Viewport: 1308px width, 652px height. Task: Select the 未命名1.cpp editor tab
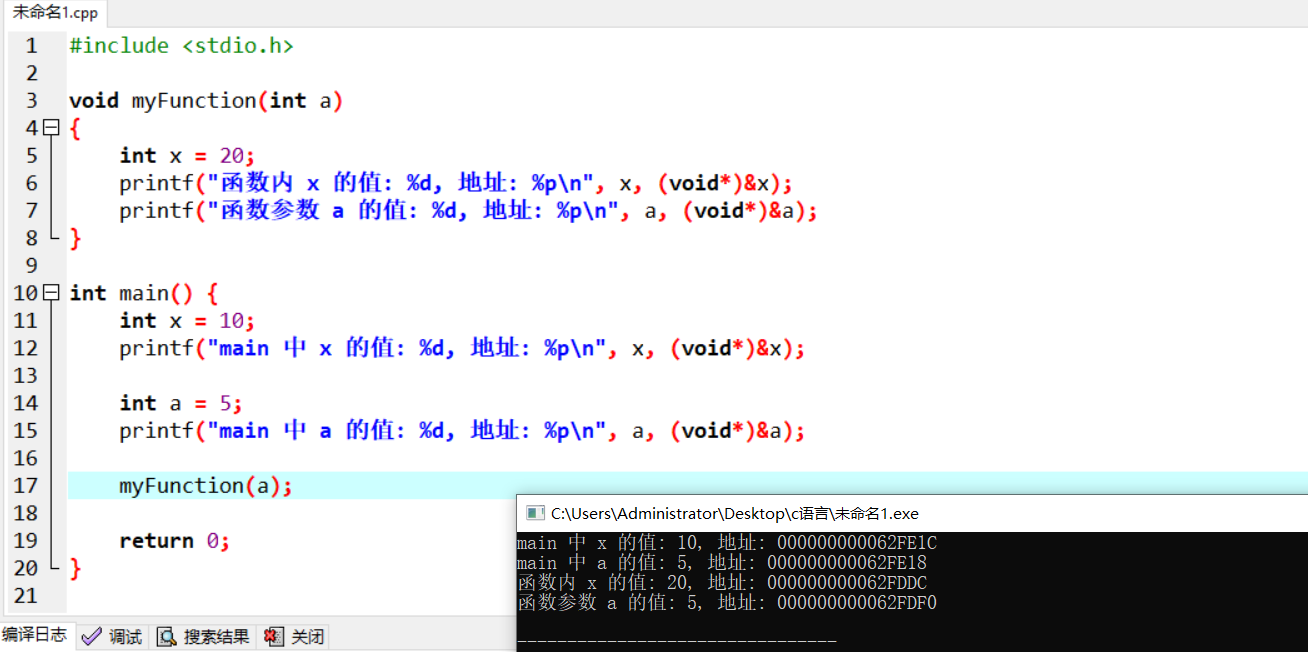coord(54,13)
